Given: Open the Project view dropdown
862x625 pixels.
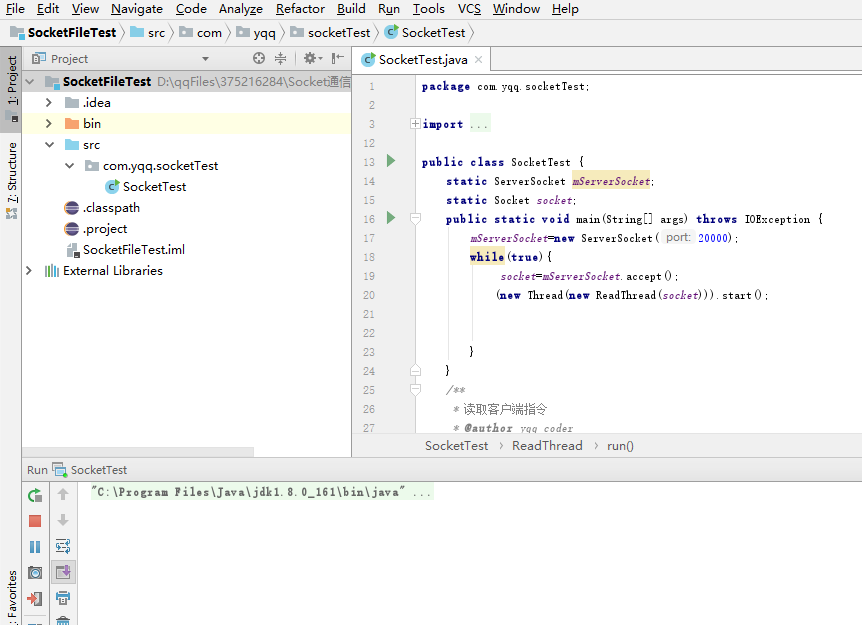Looking at the screenshot, I should coord(206,59).
